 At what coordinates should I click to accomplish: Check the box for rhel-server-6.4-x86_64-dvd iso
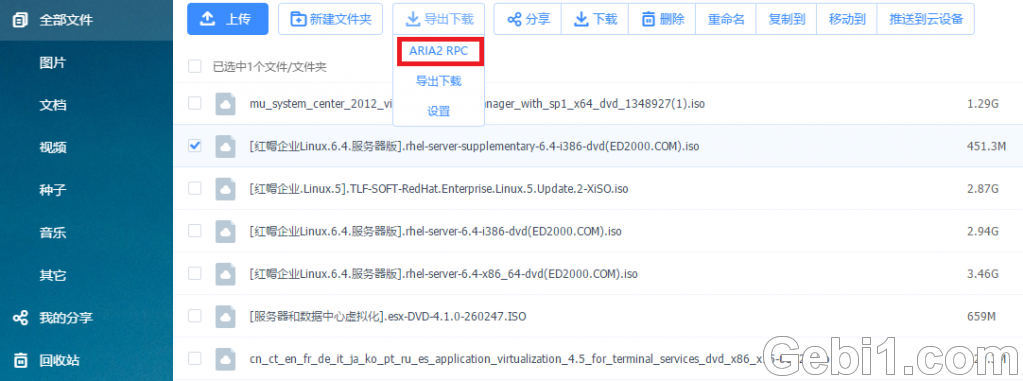[x=194, y=273]
